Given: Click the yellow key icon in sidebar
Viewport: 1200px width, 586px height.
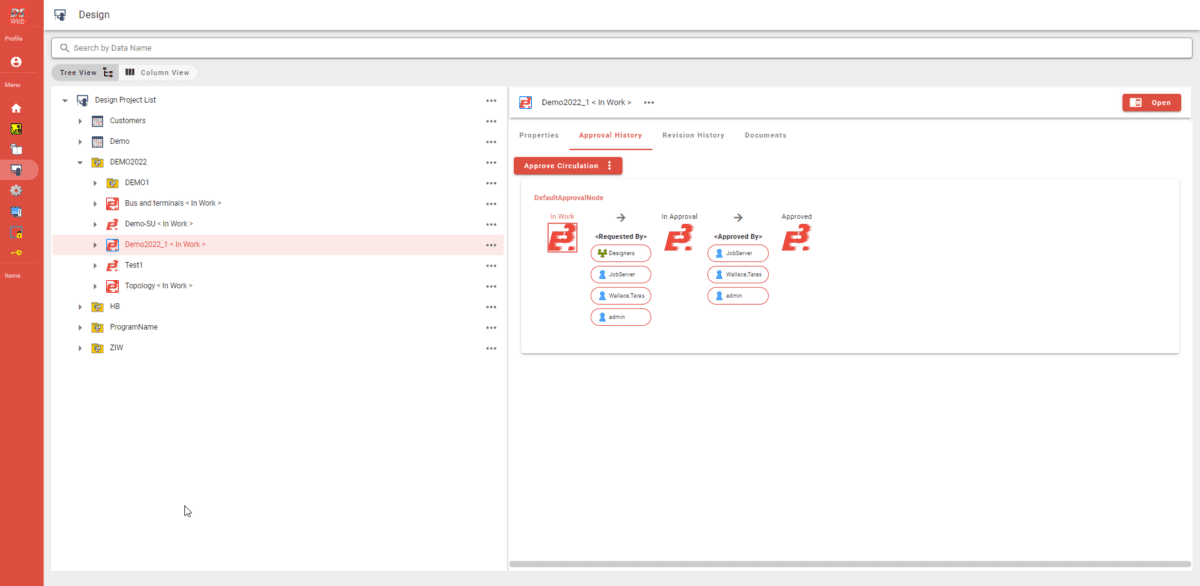Looking at the screenshot, I should 18,252.
